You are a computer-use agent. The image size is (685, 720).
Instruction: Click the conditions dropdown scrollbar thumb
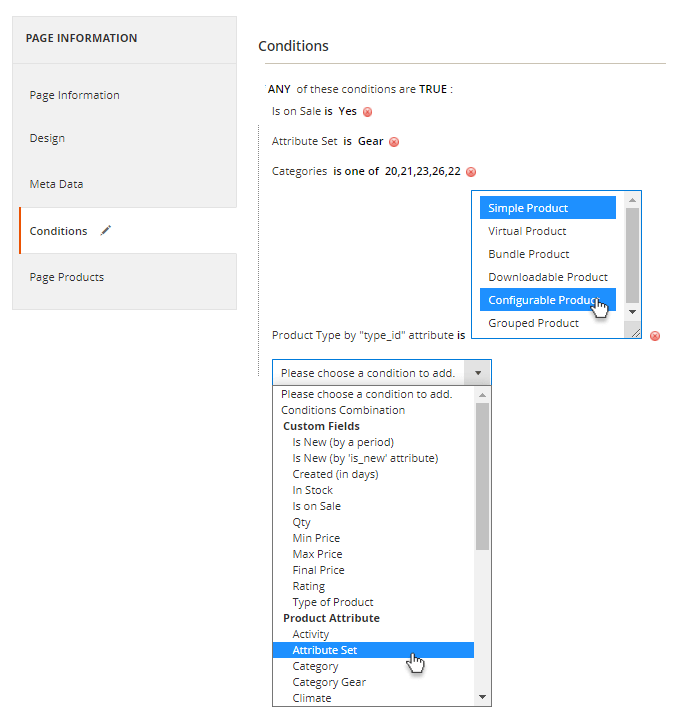click(x=482, y=476)
